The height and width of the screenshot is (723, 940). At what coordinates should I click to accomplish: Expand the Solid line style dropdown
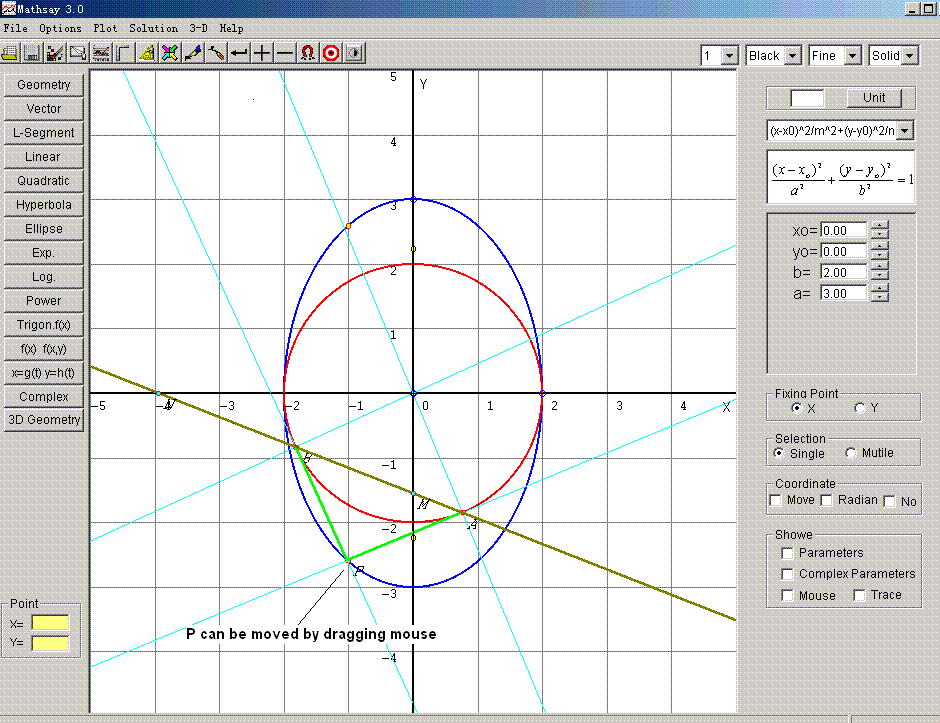coord(909,56)
